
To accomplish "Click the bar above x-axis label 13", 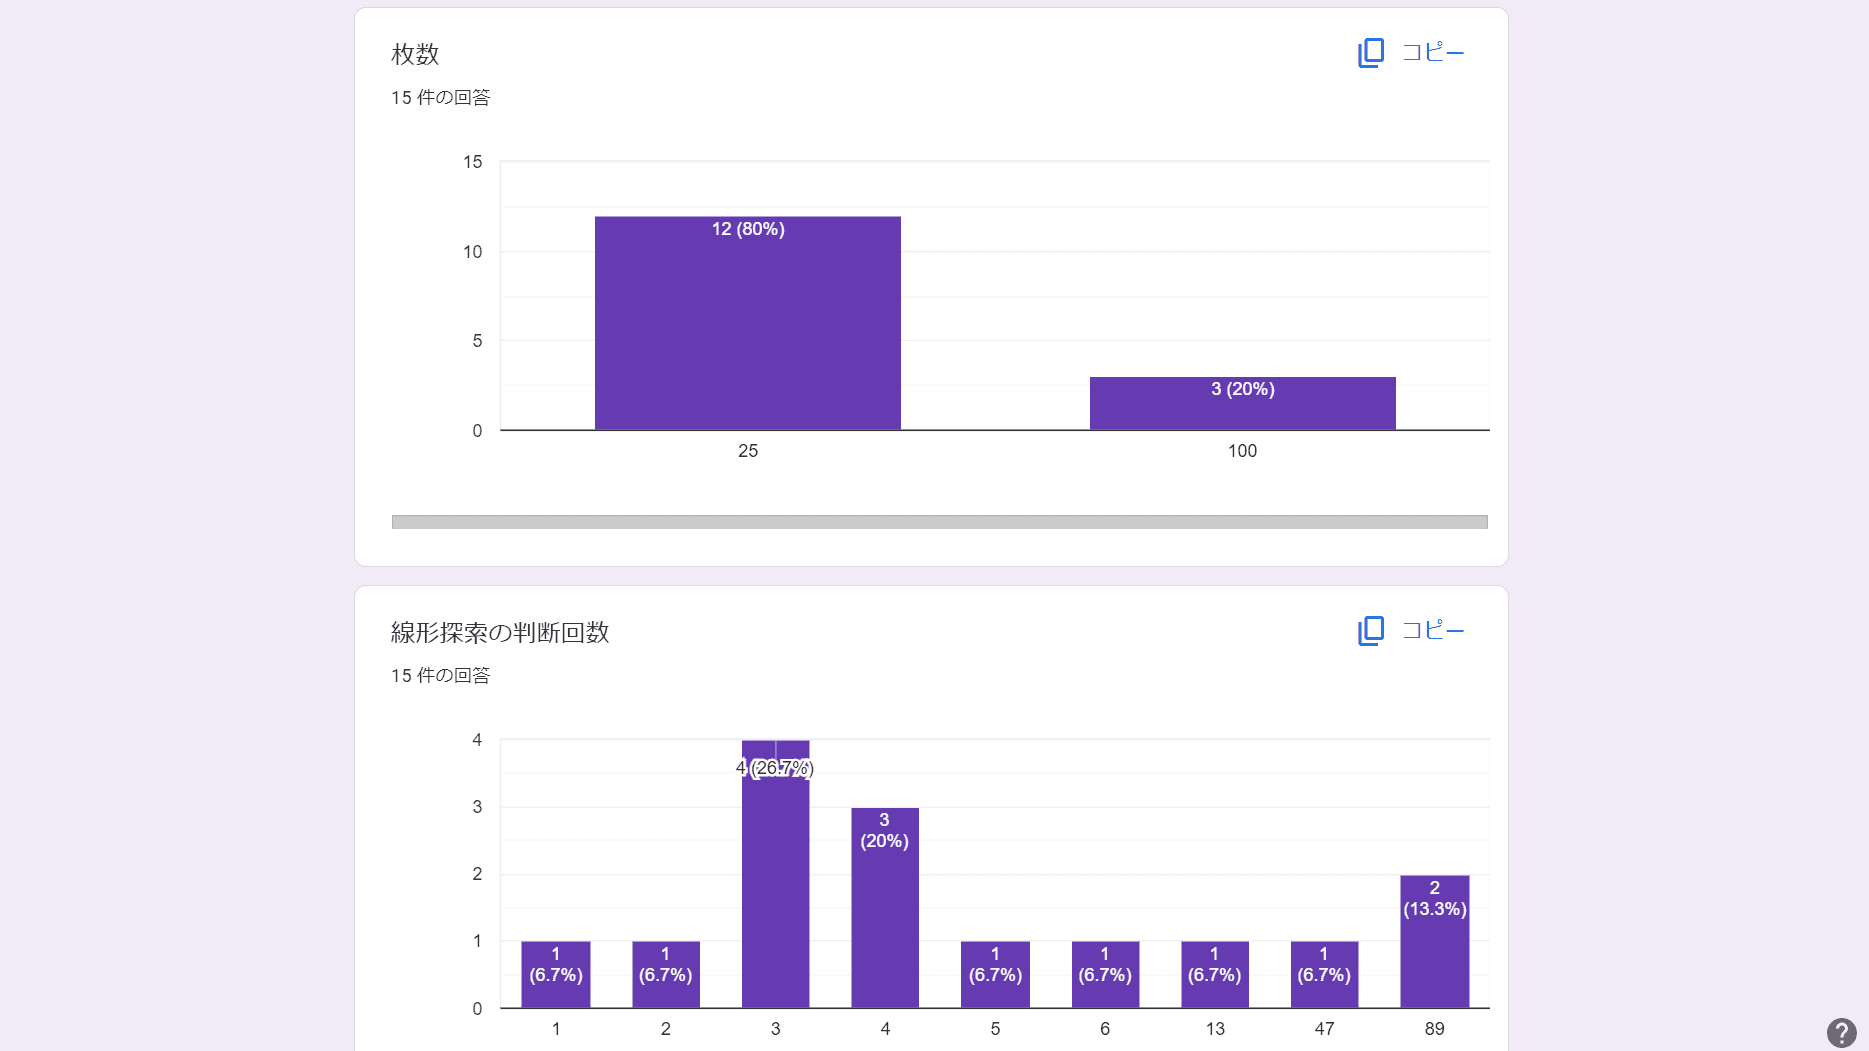I will pos(1214,974).
